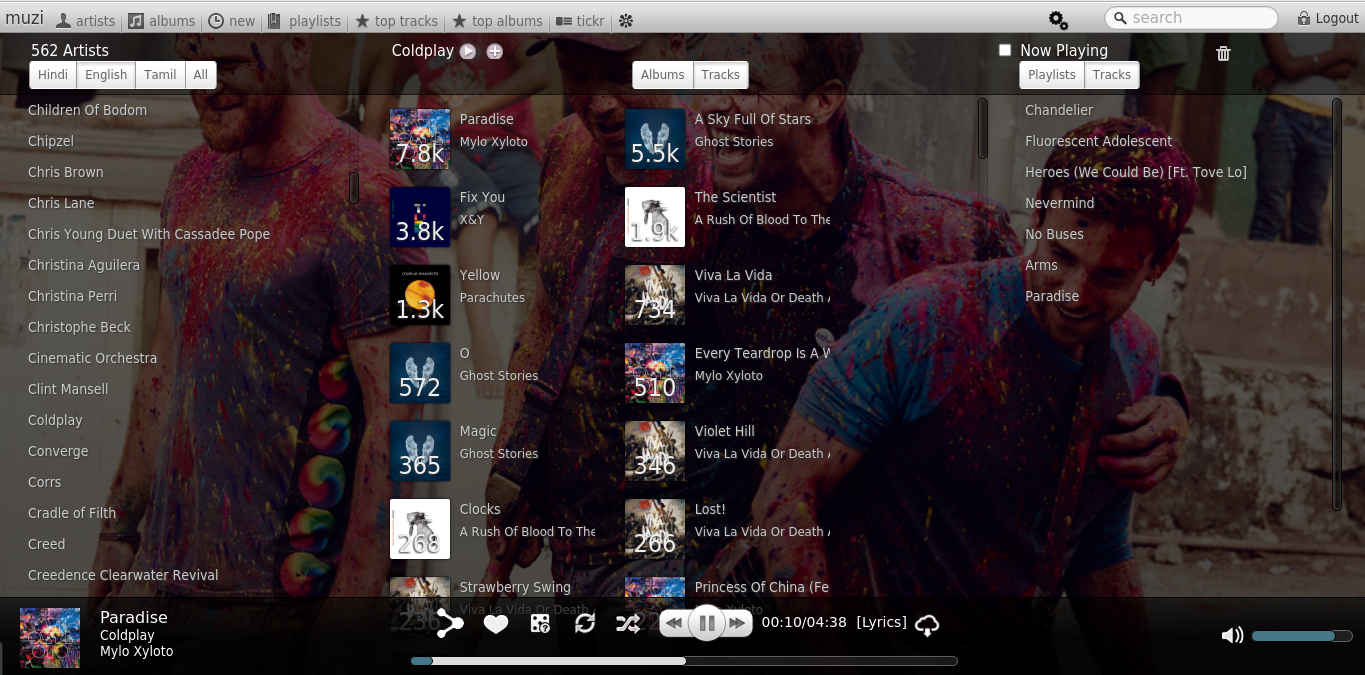Viewport: 1365px width, 675px height.
Task: Click the Clocks track thumbnail
Action: coord(420,529)
